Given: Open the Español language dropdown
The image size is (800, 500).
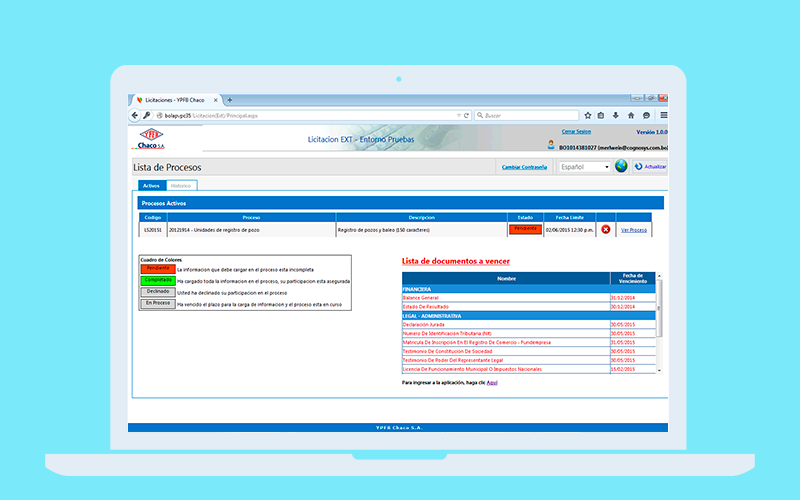Looking at the screenshot, I should 584,167.
